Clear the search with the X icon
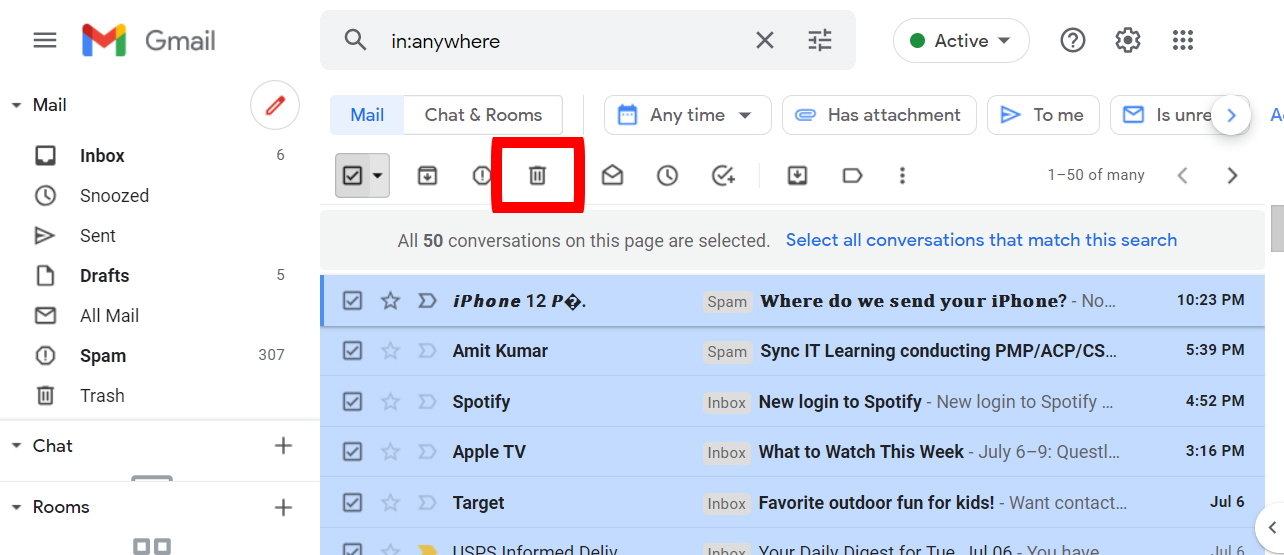Image resolution: width=1284 pixels, height=555 pixels. tap(764, 40)
